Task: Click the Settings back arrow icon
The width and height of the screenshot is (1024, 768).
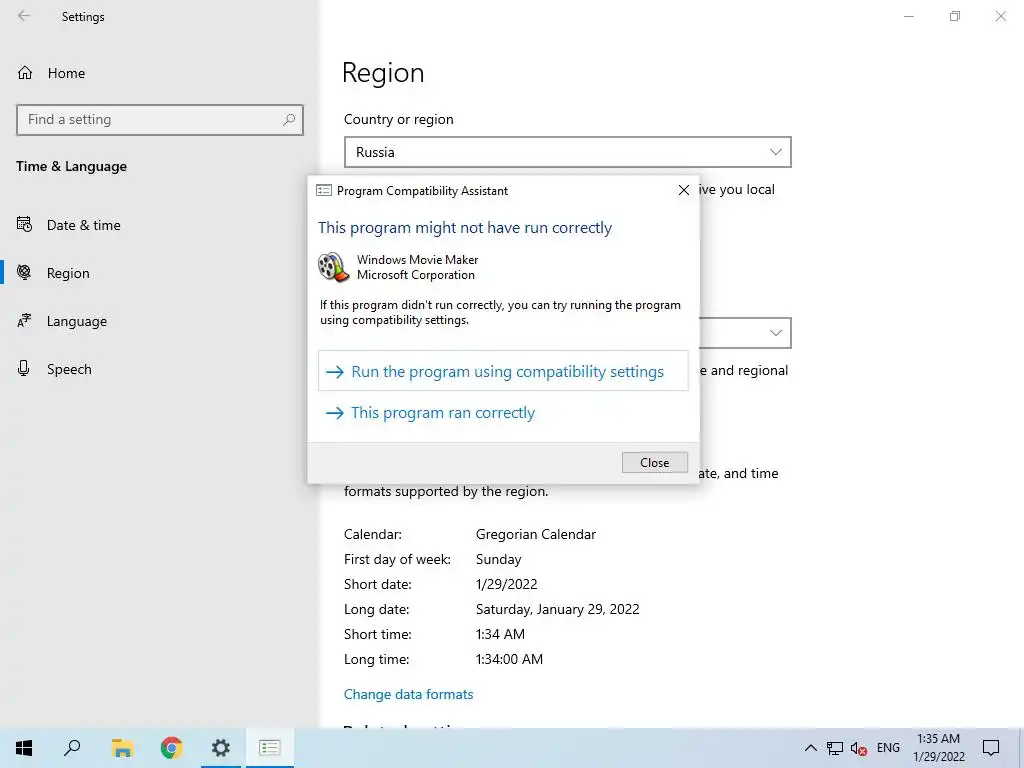Action: 24,16
